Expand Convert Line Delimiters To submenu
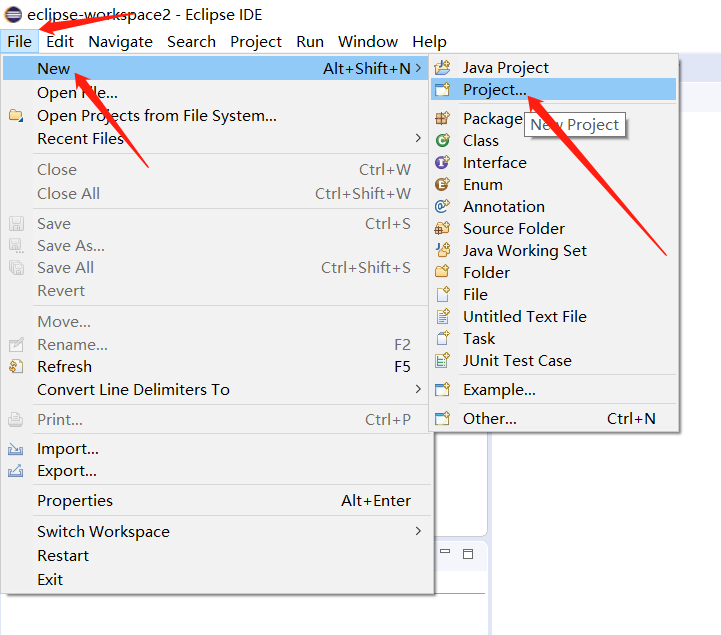Screen dimensions: 721x635 pos(418,390)
